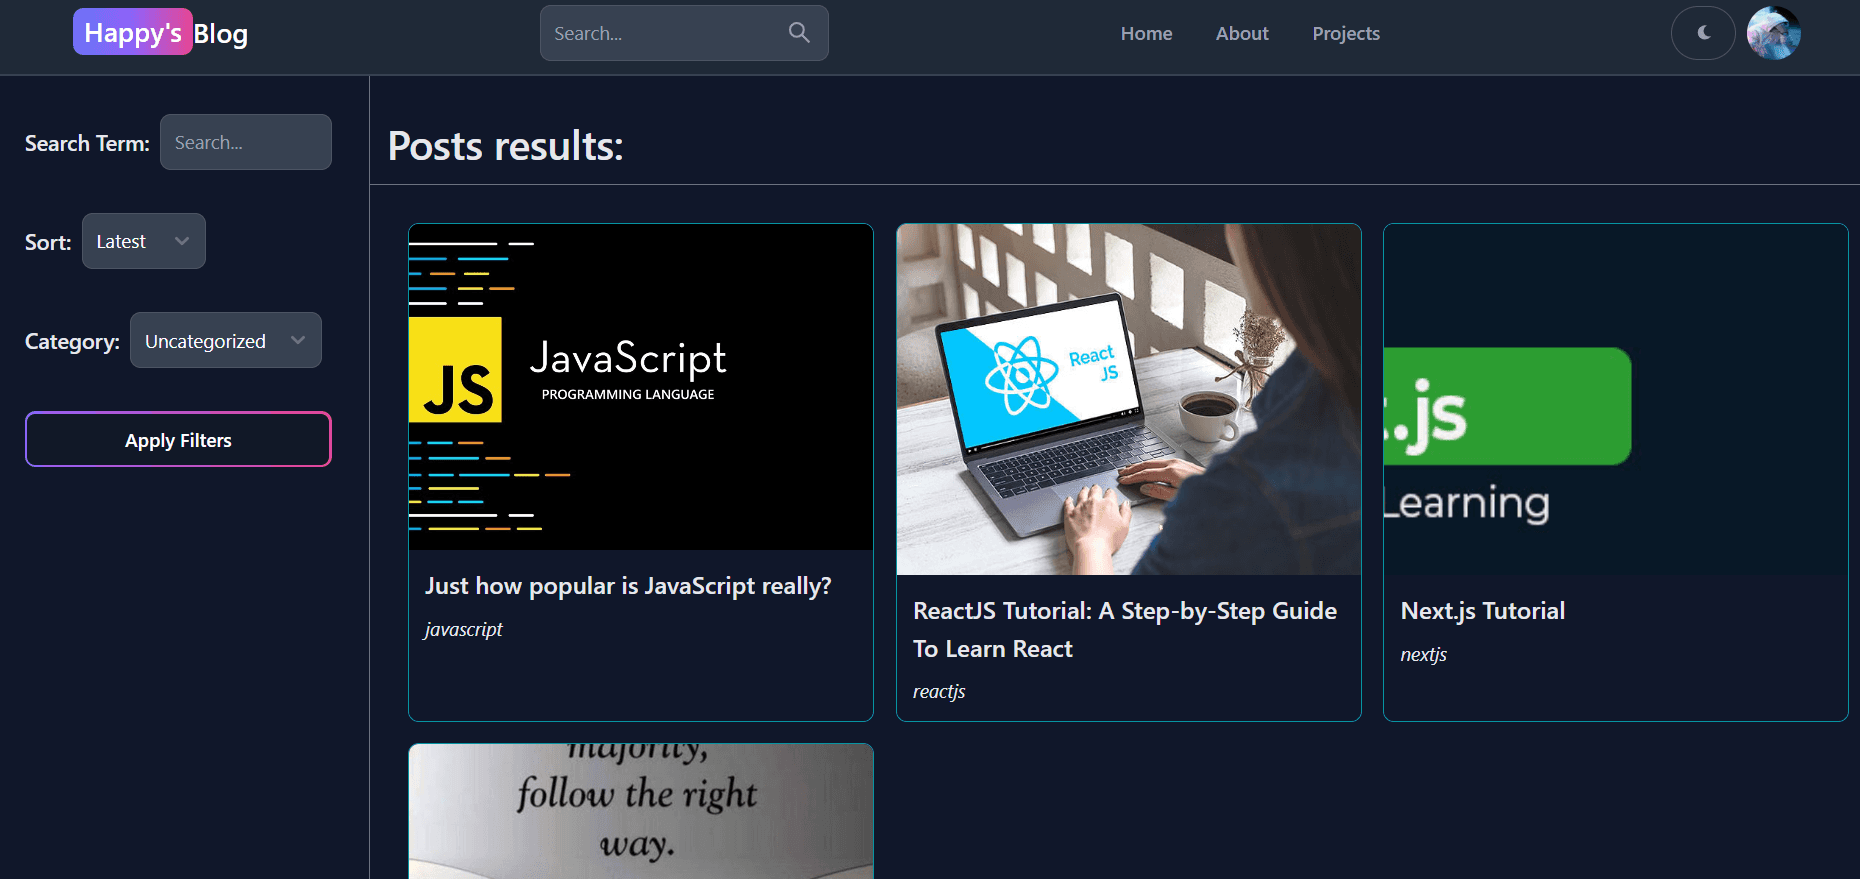
Task: Open the Sort dropdown showing Latest
Action: pyautogui.click(x=144, y=241)
